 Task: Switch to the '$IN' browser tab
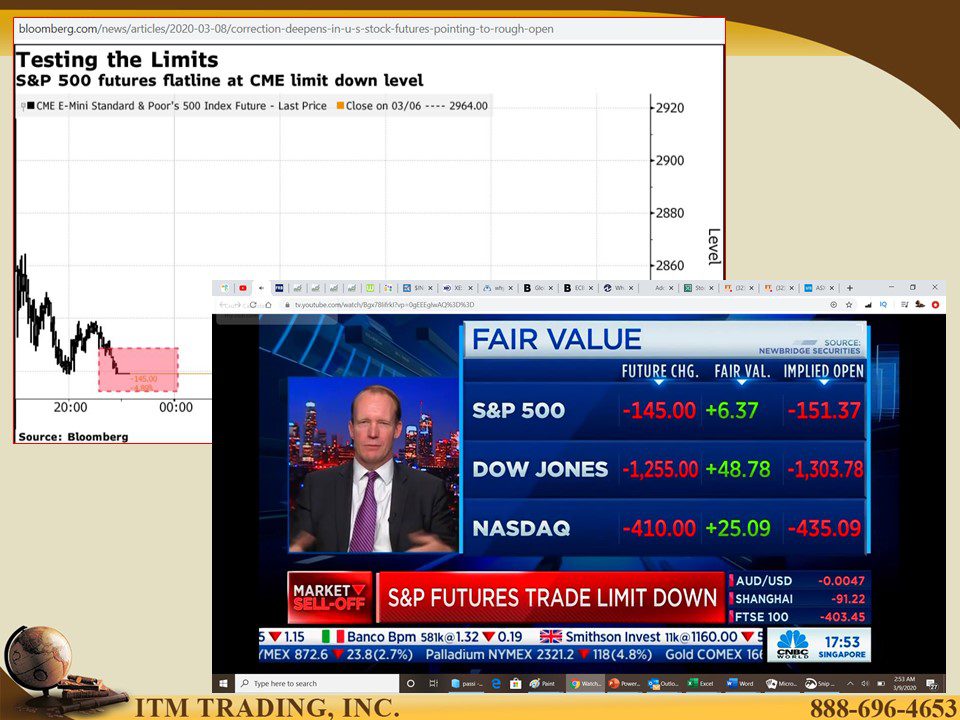pos(418,288)
